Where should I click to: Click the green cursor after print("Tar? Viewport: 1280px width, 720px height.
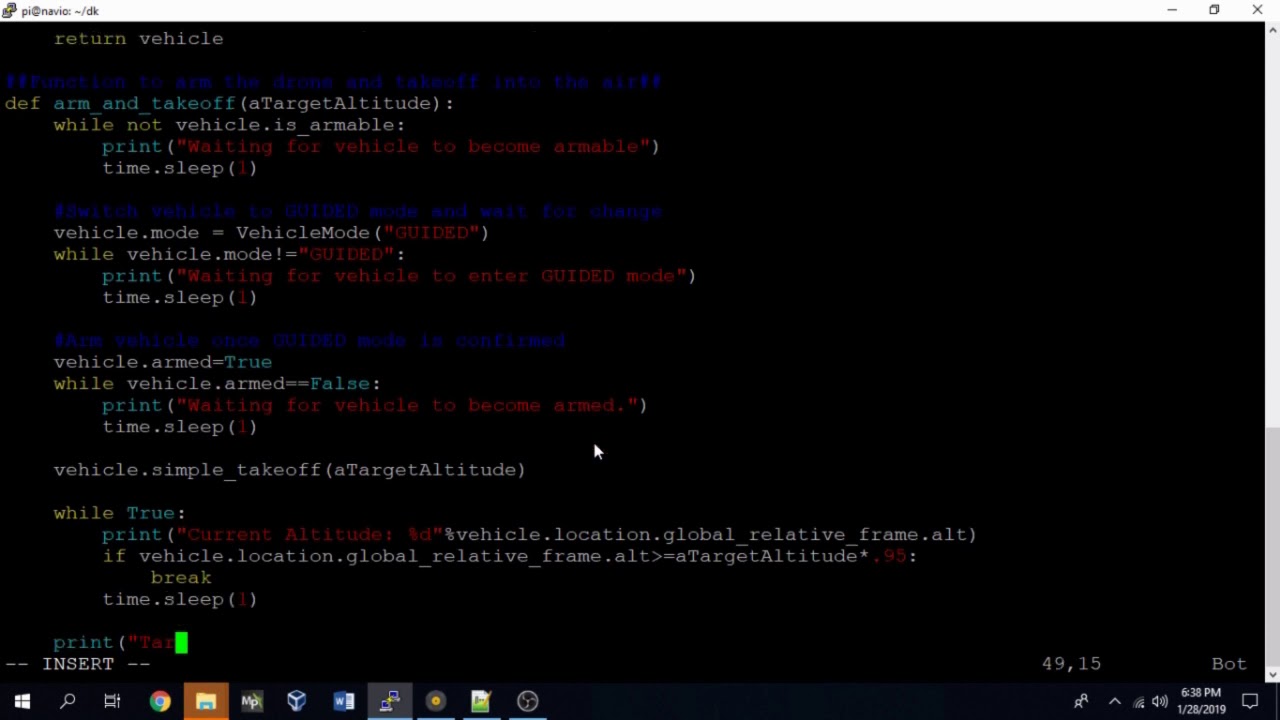(181, 642)
